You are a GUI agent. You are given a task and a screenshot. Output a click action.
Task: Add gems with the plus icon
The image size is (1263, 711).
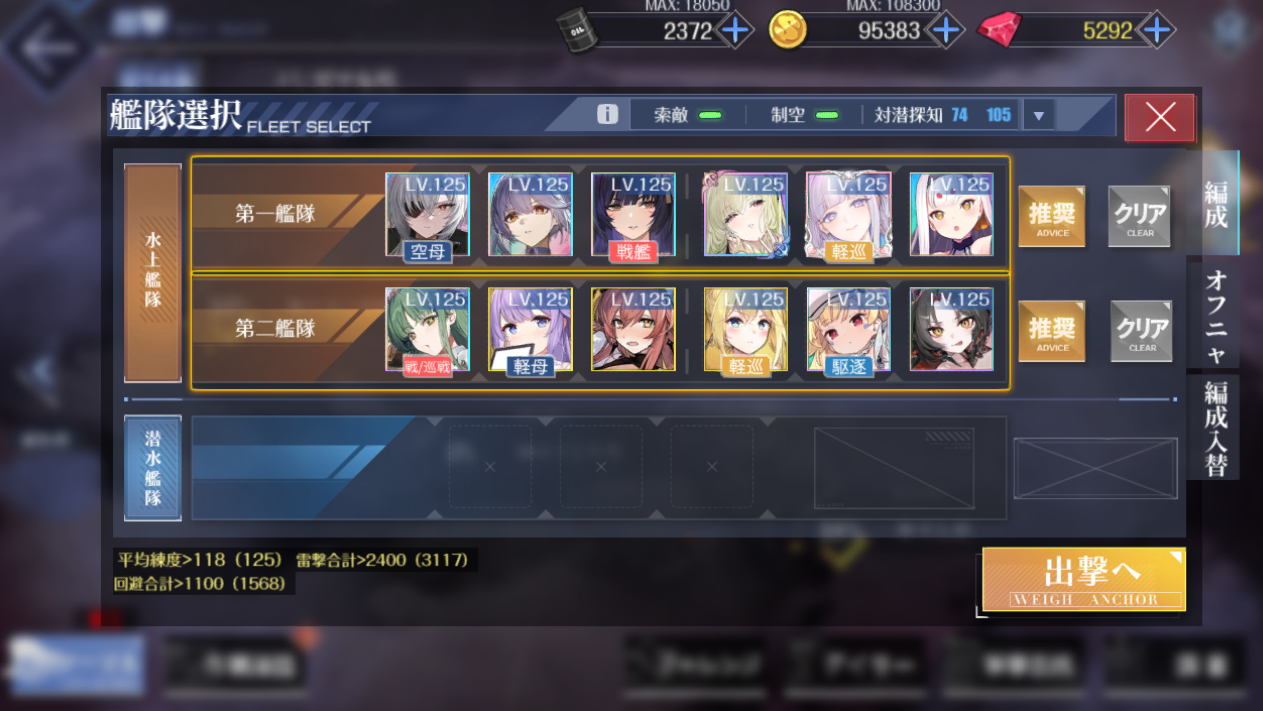(1156, 30)
